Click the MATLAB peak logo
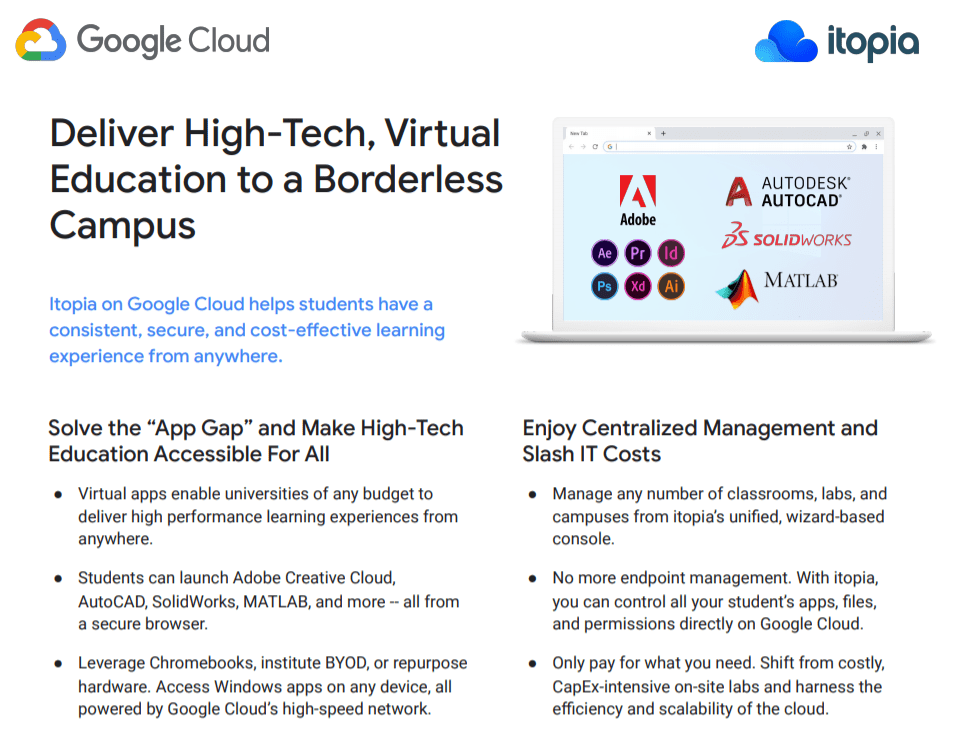Viewport: 964px width, 753px height. pos(737,288)
